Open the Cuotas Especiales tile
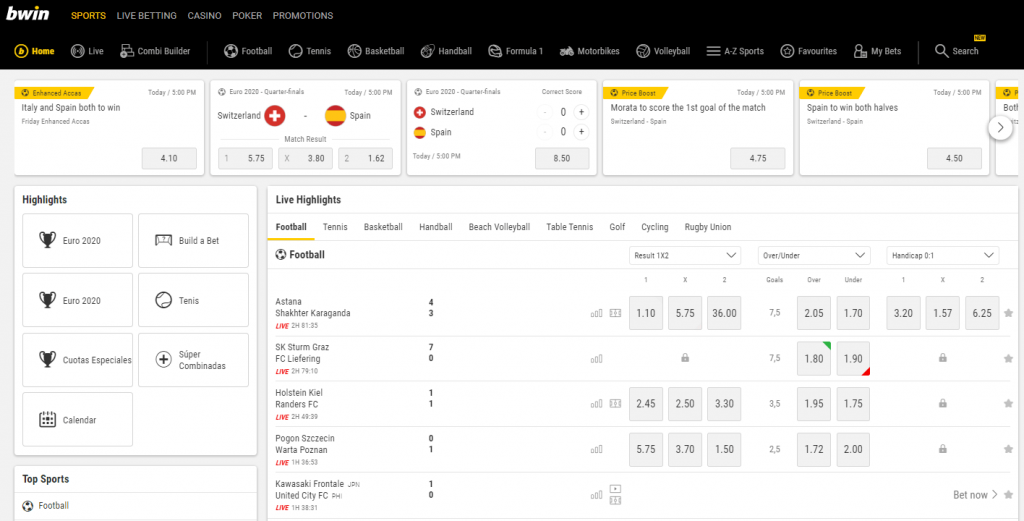This screenshot has width=1024, height=521. [78, 360]
